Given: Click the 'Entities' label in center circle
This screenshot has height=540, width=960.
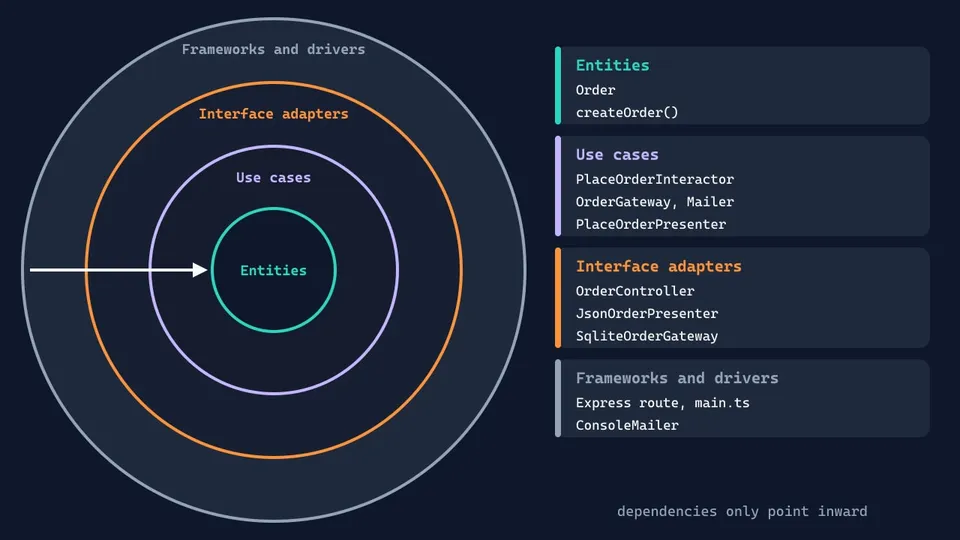Looking at the screenshot, I should point(273,271).
